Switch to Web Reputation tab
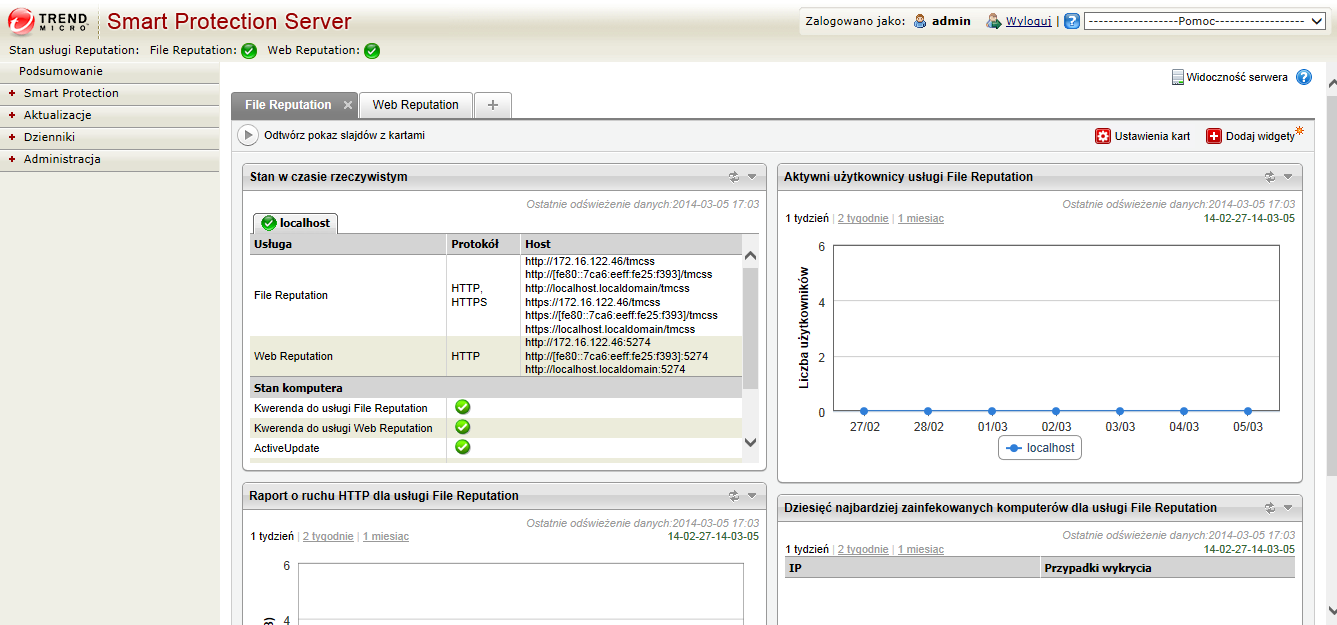1337x625 pixels. click(x=415, y=105)
